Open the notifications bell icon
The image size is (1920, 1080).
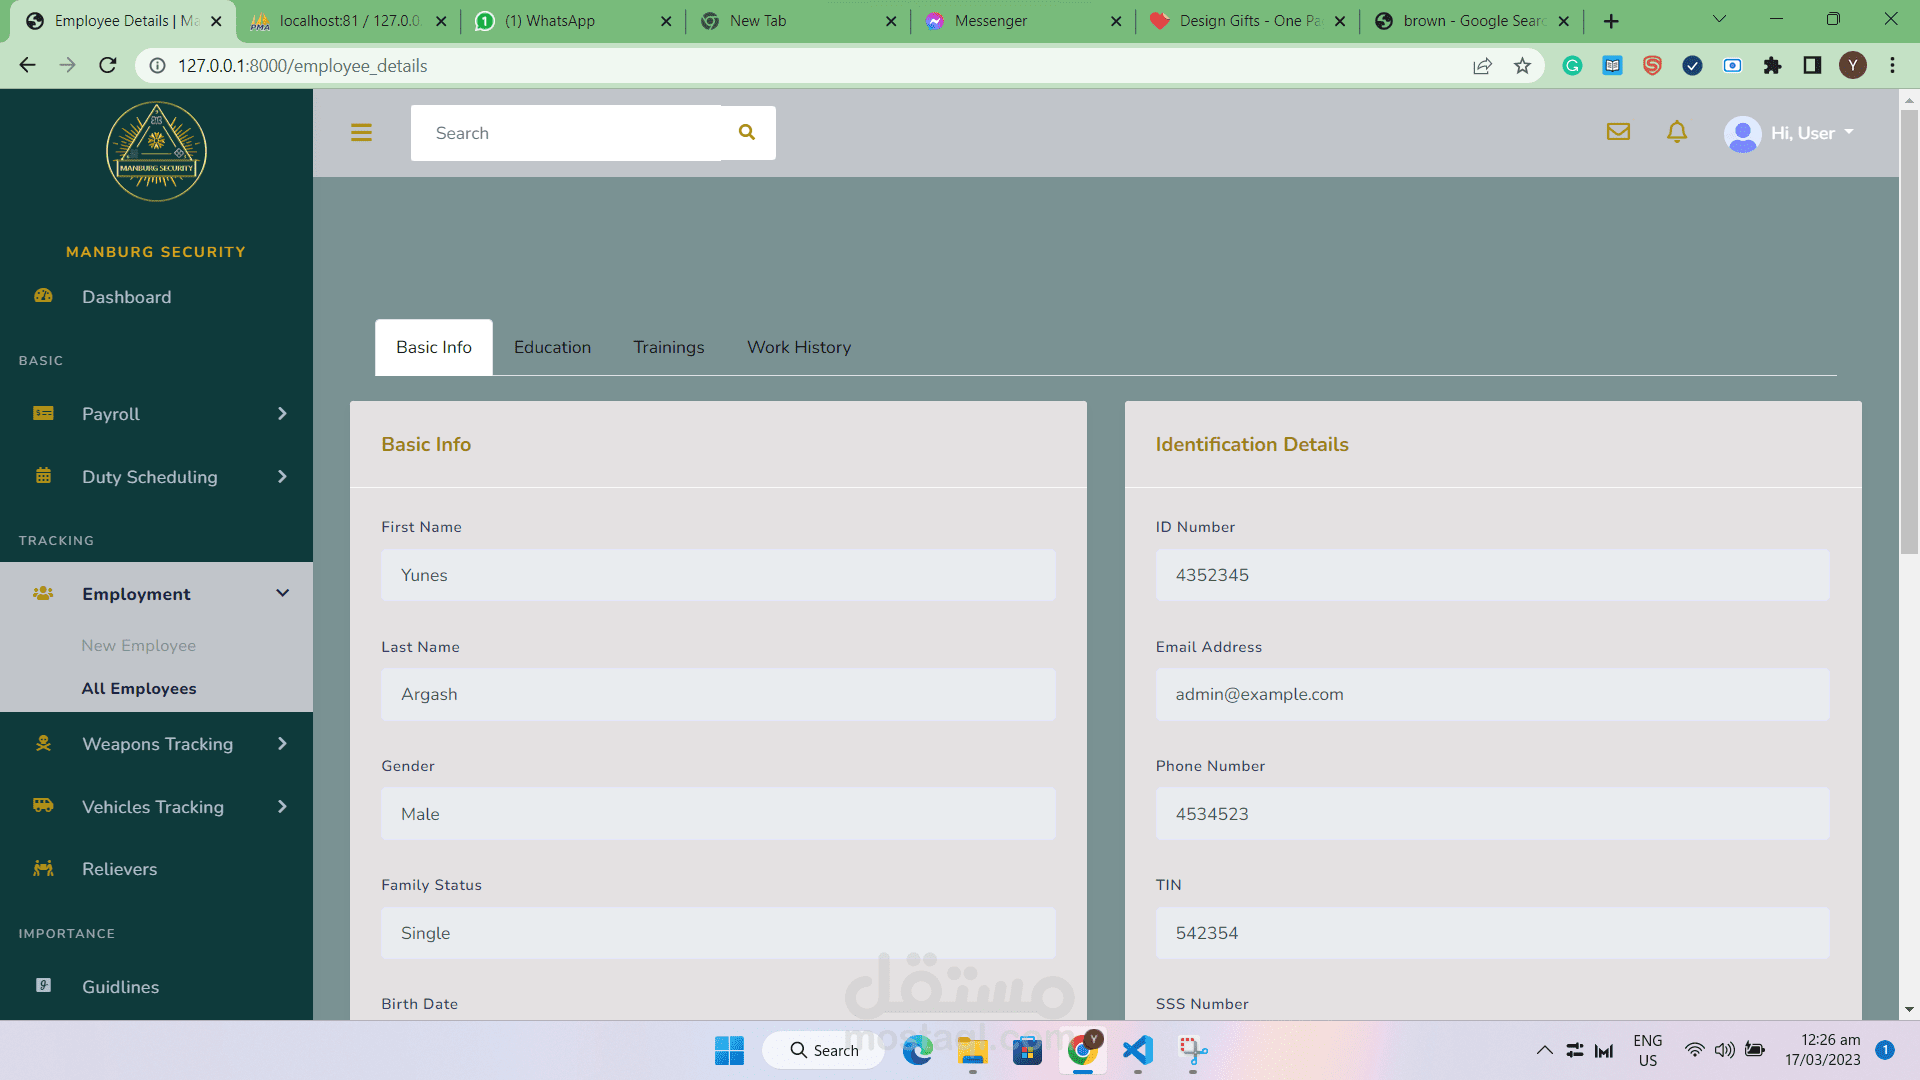click(1677, 132)
